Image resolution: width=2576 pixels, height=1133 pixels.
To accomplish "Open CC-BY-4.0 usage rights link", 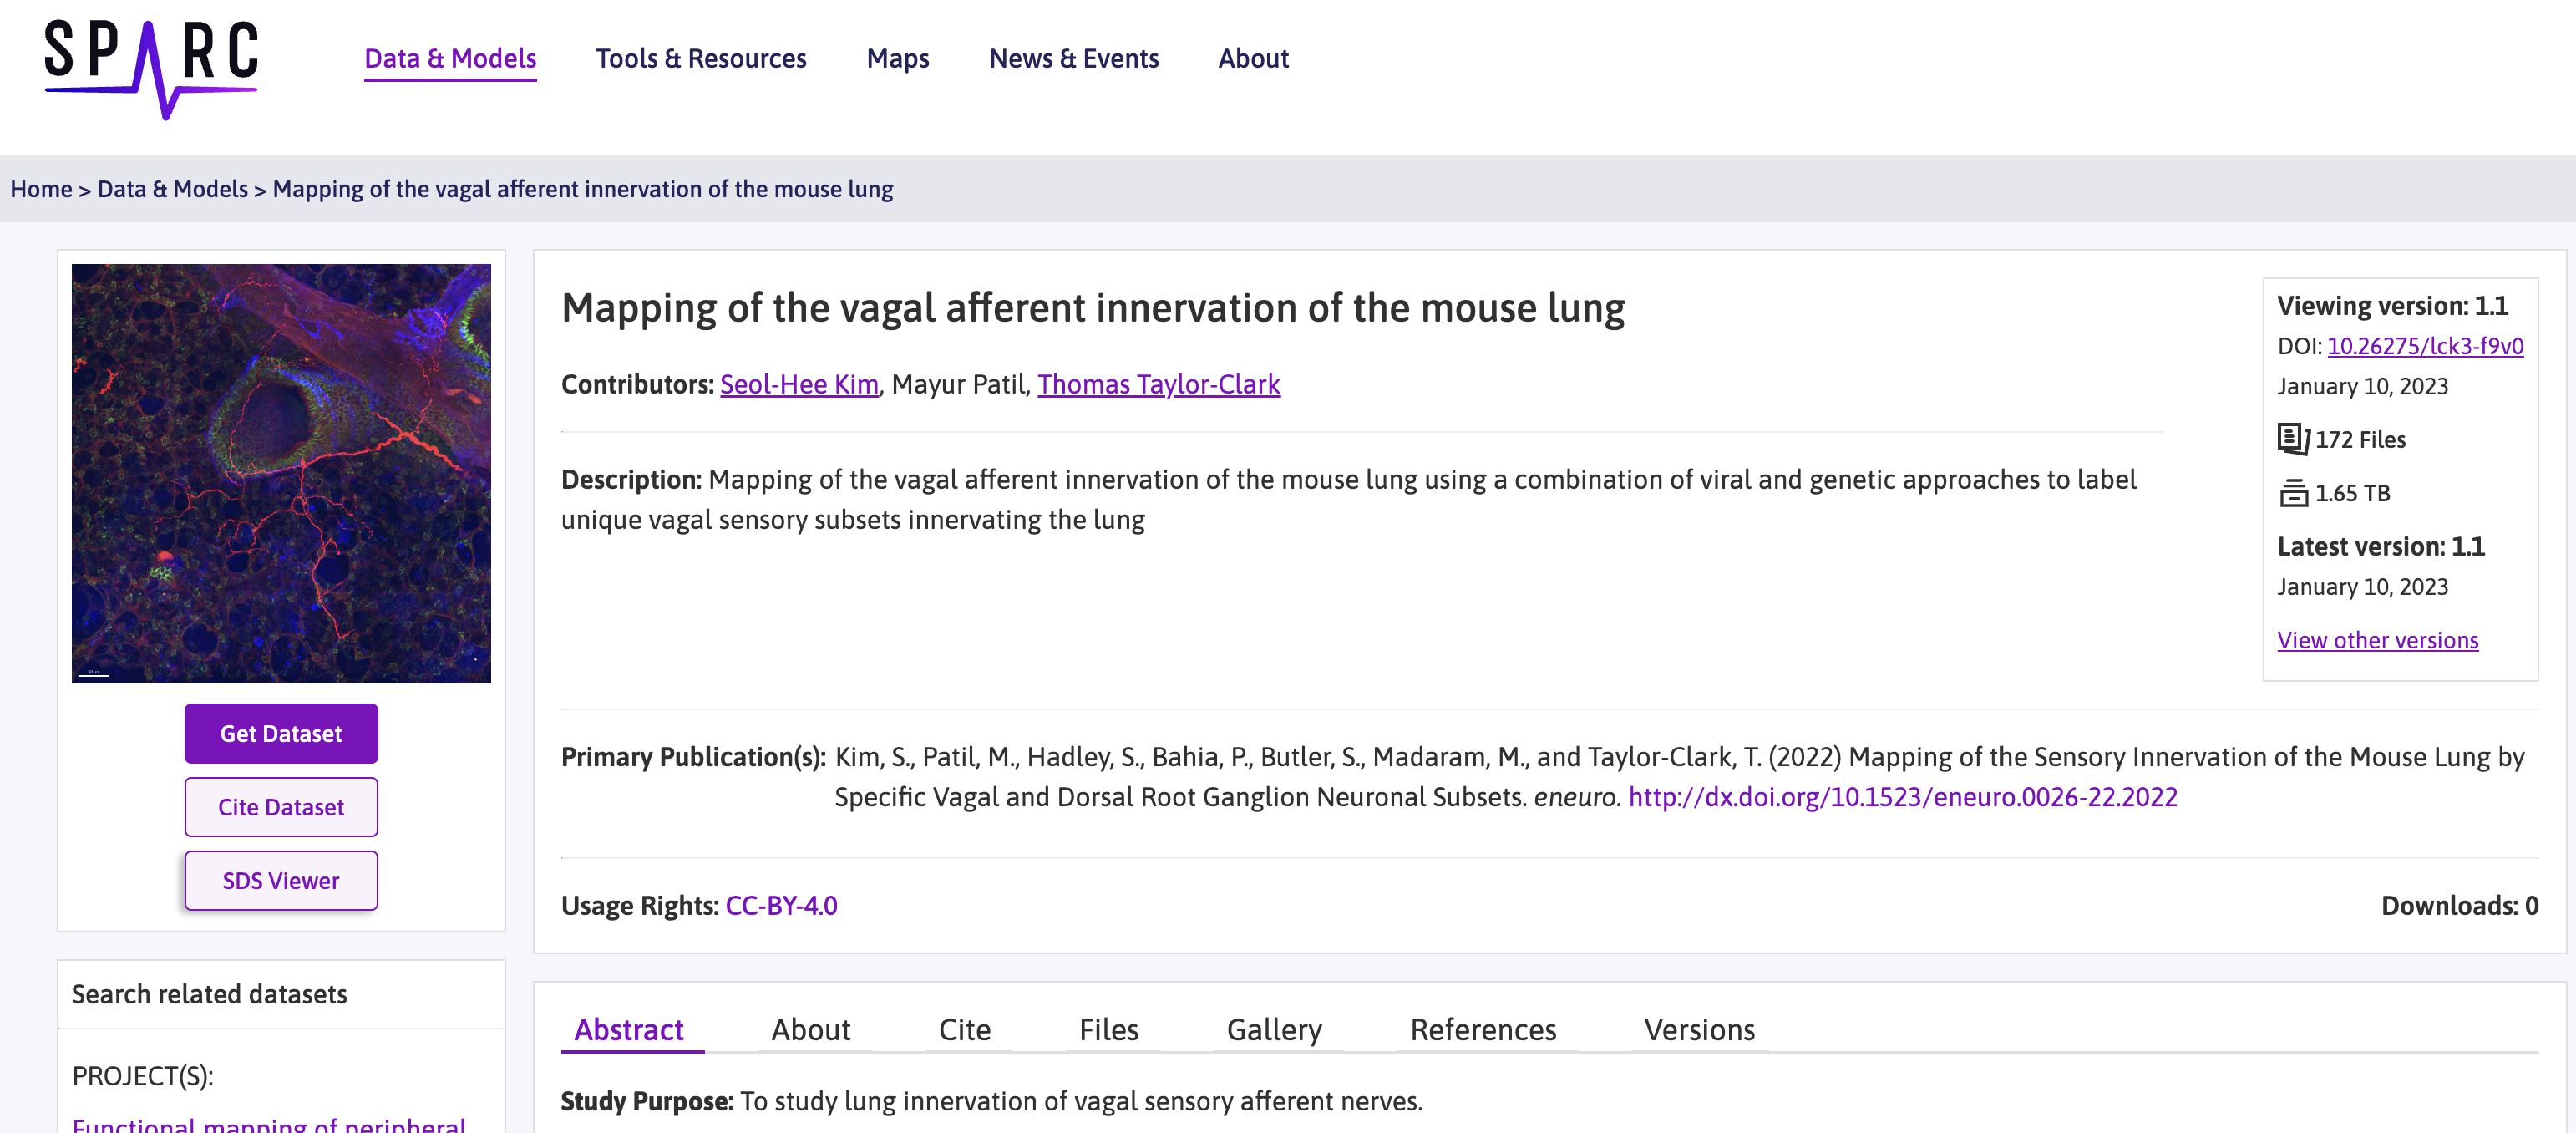I will point(781,905).
